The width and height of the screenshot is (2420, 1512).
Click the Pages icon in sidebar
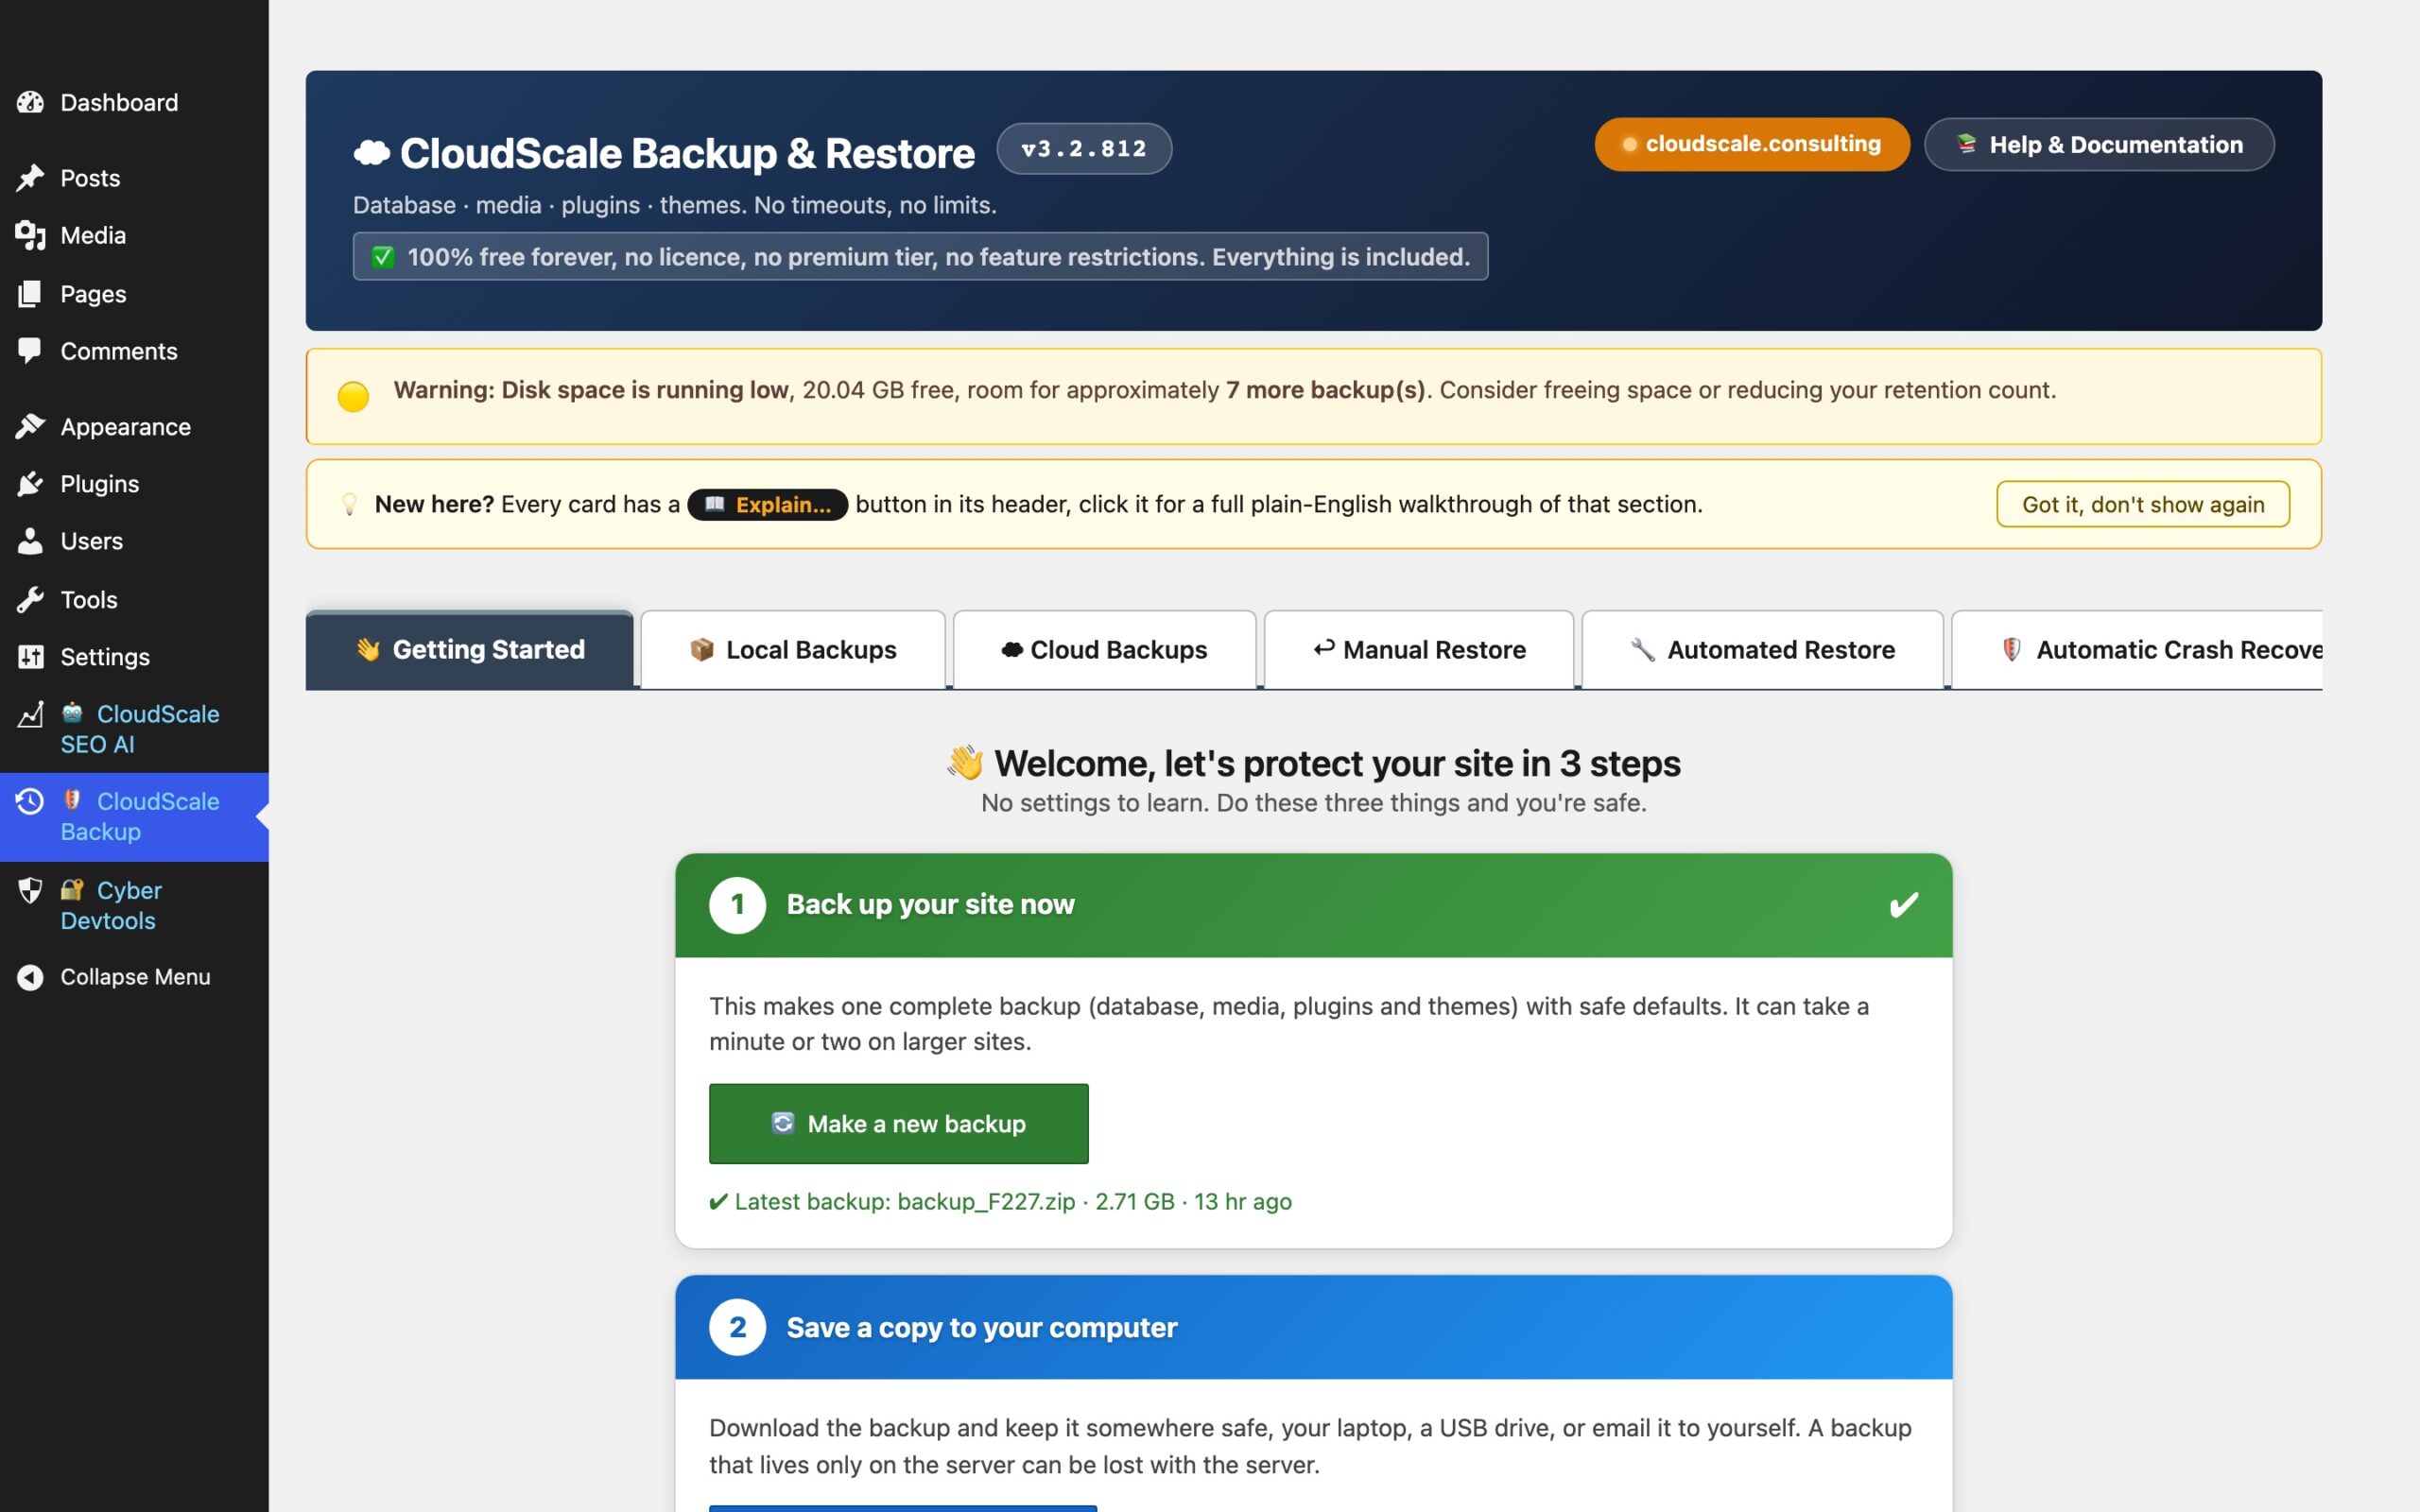(x=30, y=293)
